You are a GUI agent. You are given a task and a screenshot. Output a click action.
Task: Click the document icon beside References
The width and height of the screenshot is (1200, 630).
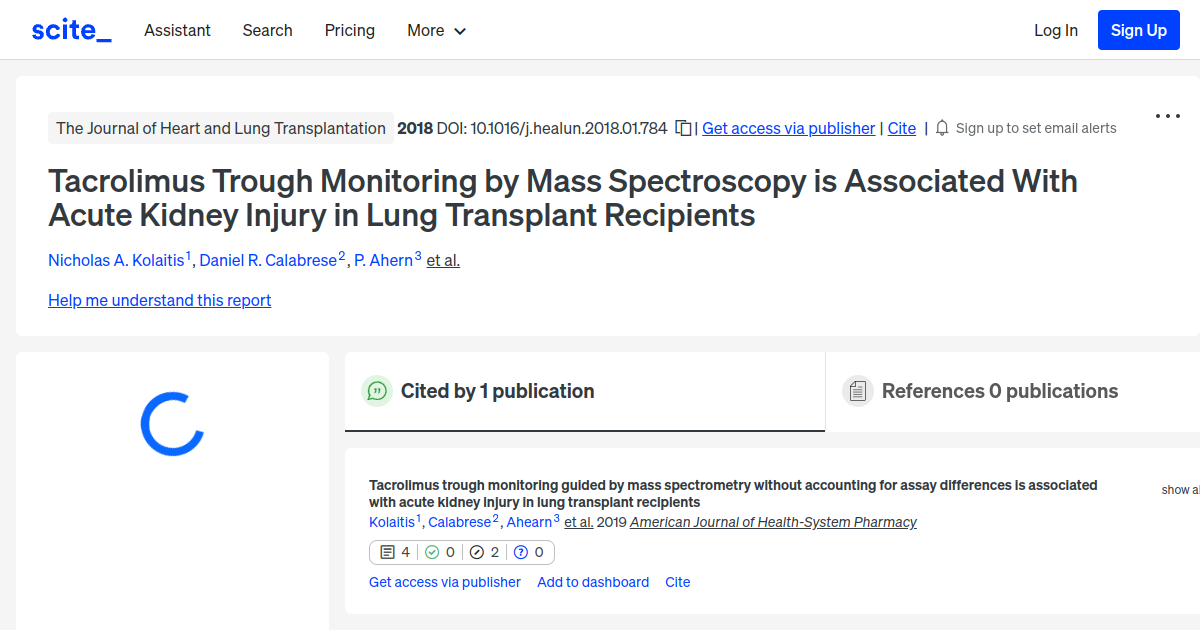(858, 390)
